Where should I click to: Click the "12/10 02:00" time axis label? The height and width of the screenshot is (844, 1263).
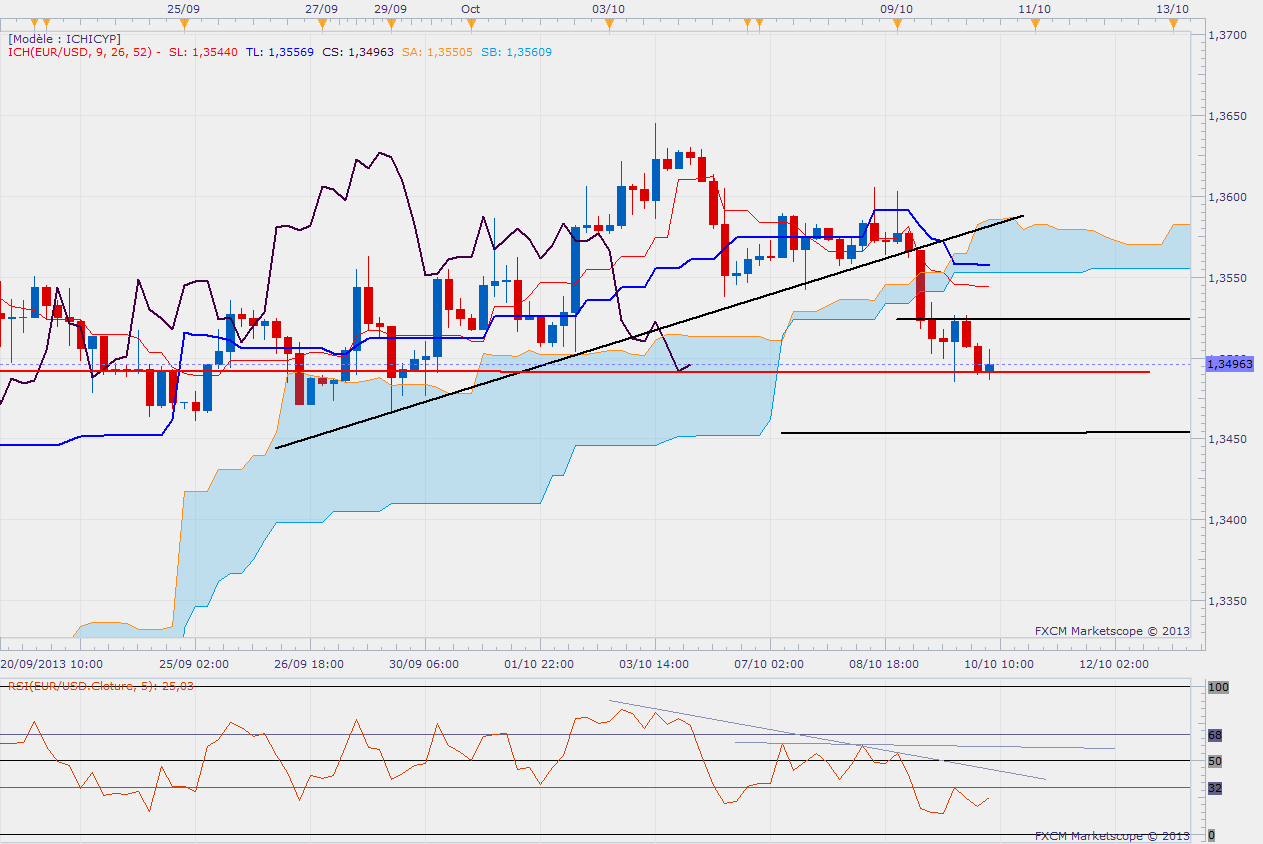[1114, 663]
